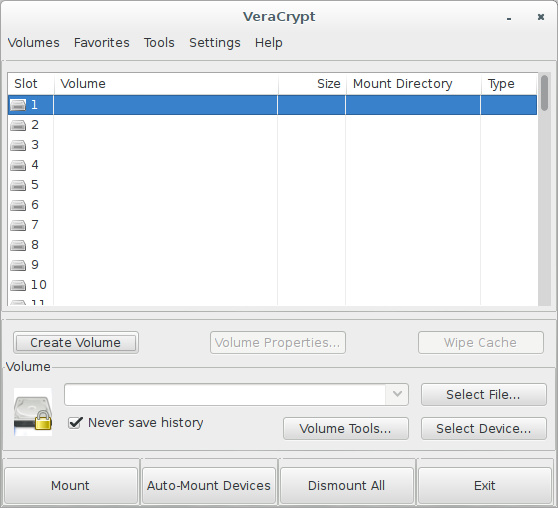Select slot number 3 text
558x508 pixels.
(35, 145)
